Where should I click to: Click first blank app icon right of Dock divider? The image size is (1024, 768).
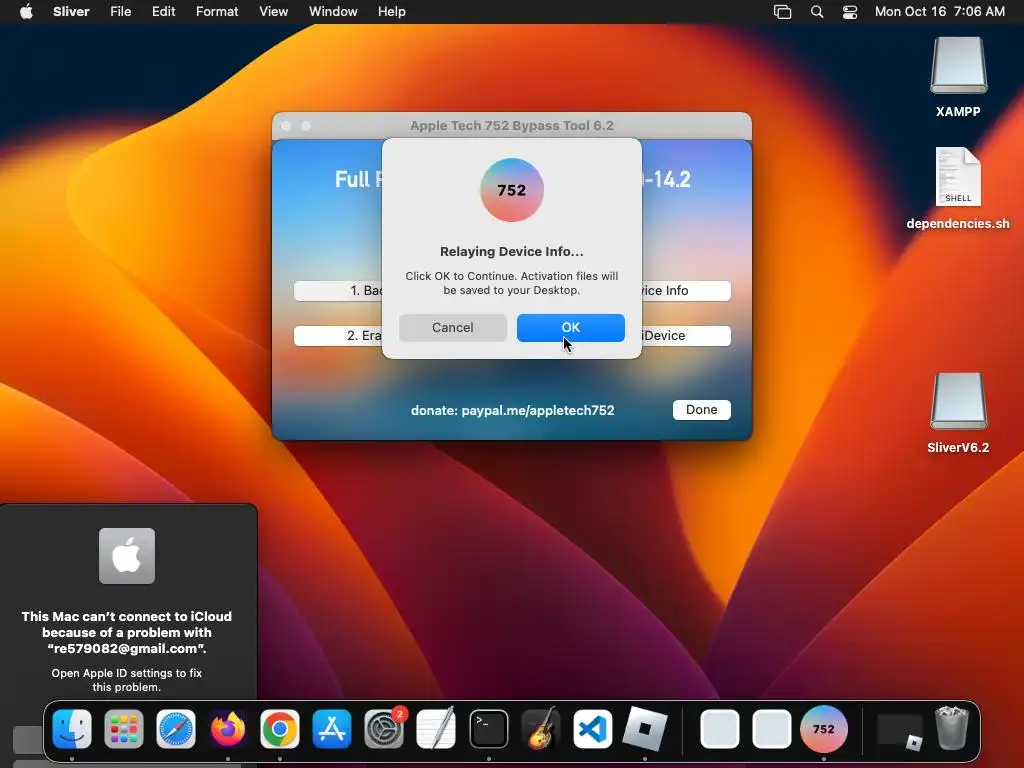(x=720, y=728)
